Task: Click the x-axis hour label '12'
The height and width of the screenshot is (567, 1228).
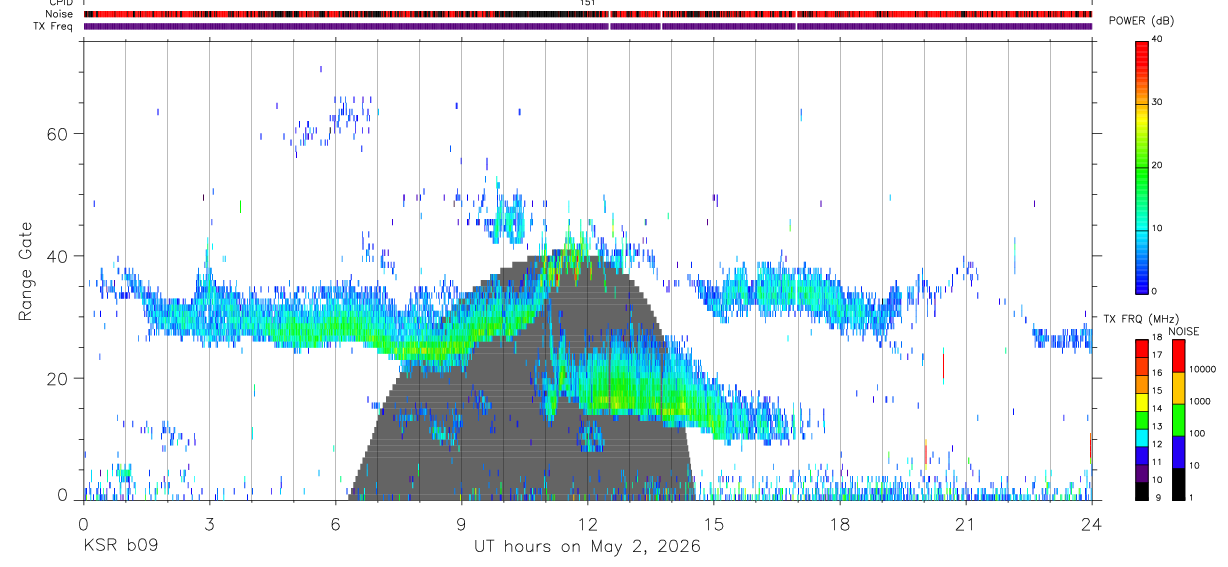Action: [x=587, y=523]
